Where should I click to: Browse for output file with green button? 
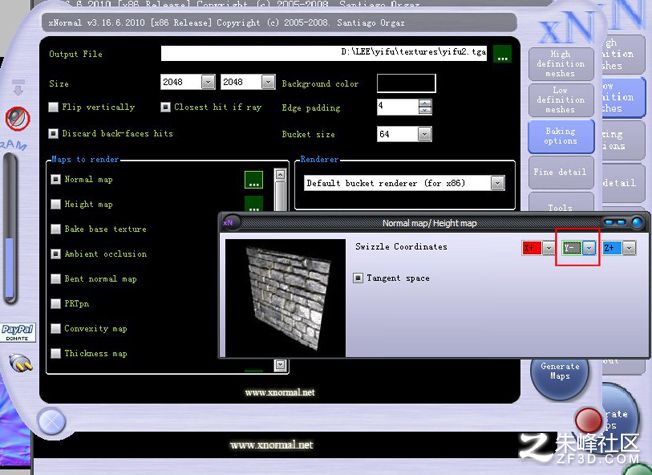point(502,54)
